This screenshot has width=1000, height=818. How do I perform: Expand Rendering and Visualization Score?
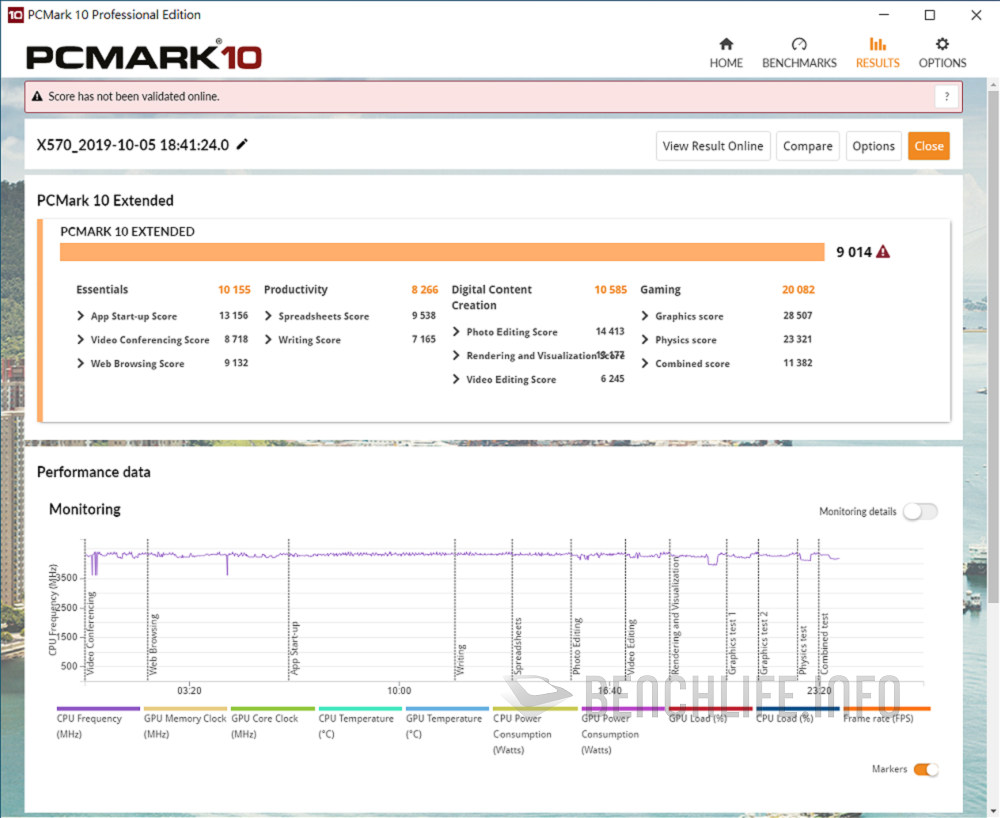tap(456, 355)
